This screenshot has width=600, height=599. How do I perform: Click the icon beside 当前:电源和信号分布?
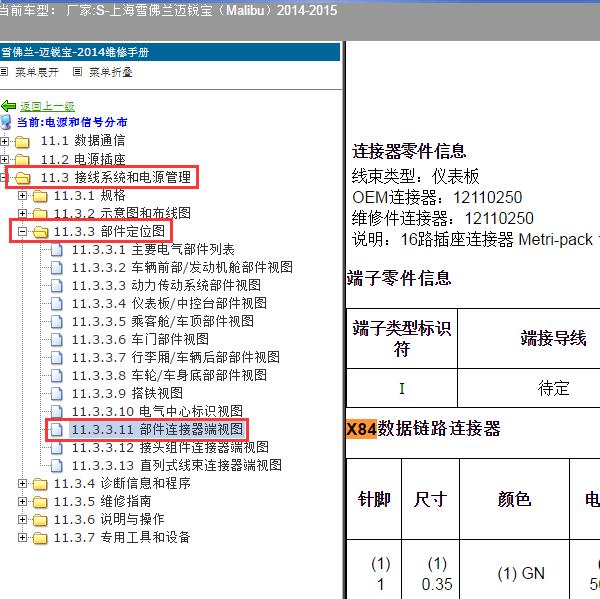[x=6, y=122]
